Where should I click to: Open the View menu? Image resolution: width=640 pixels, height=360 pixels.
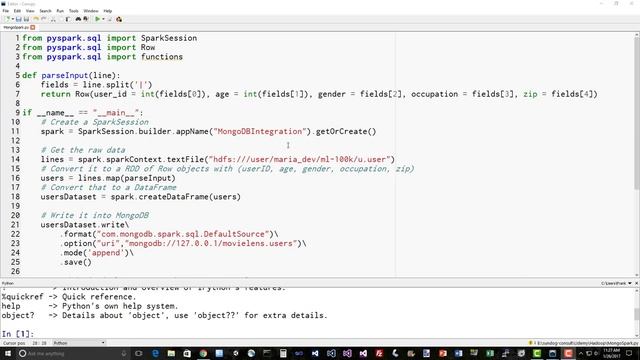click(x=30, y=11)
